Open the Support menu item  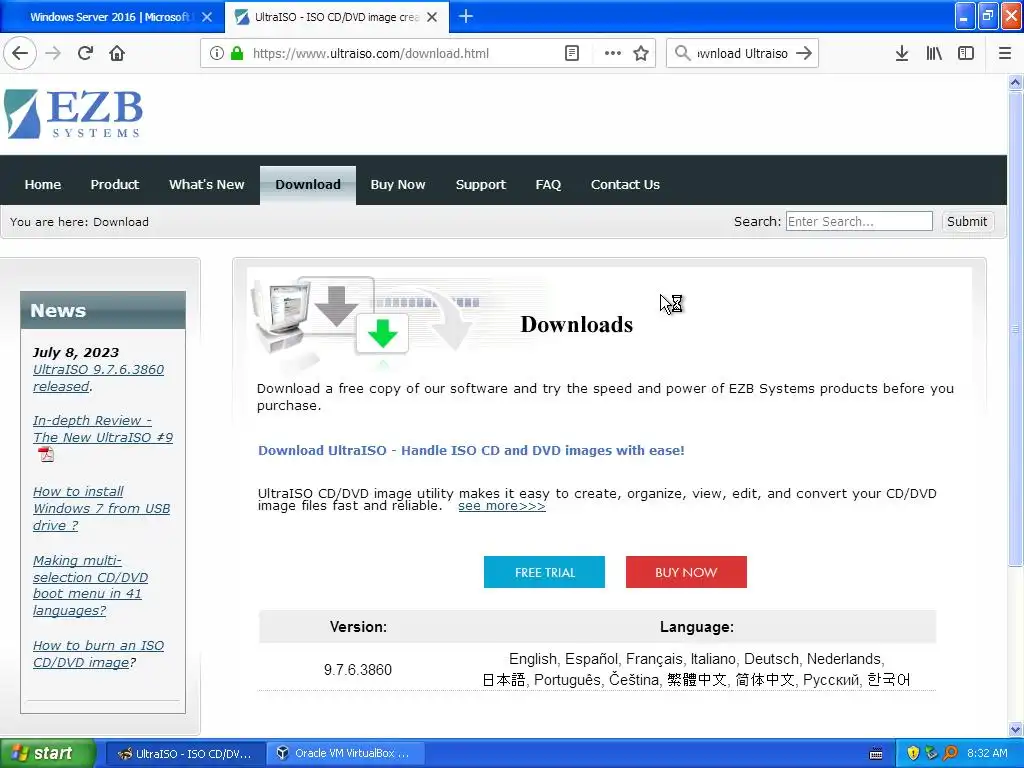coord(481,184)
